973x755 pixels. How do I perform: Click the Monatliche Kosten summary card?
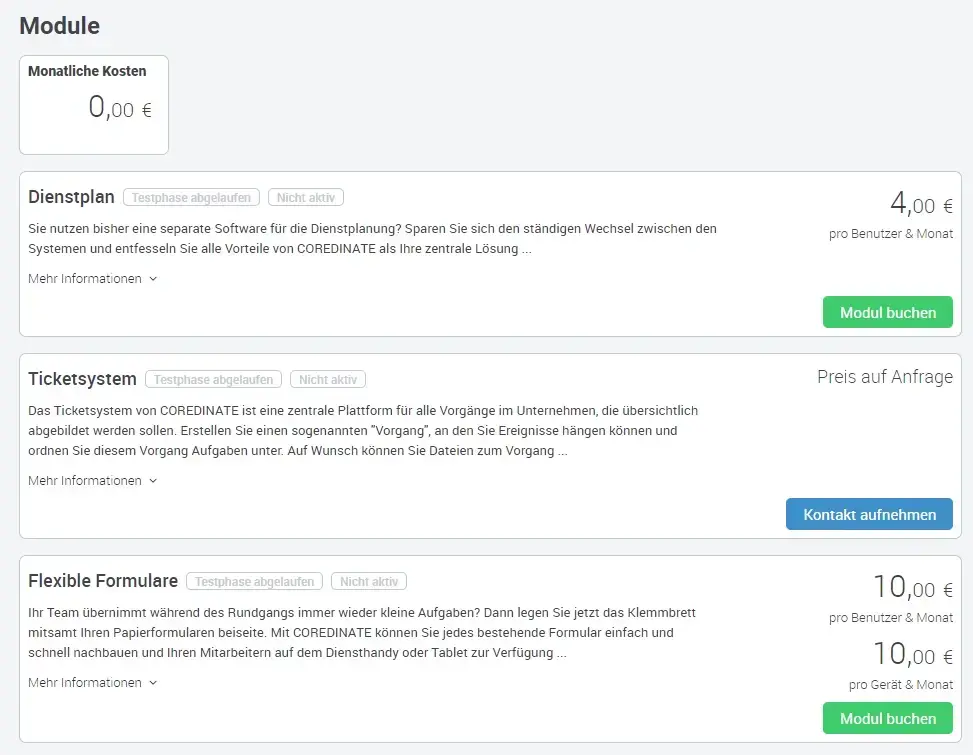point(94,105)
